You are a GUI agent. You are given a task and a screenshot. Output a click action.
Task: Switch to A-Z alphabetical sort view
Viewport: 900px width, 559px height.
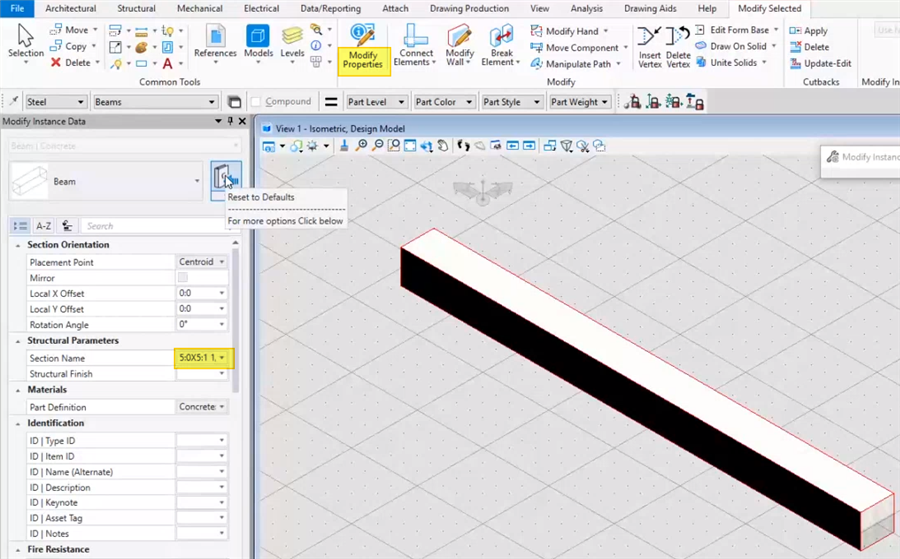click(x=44, y=226)
